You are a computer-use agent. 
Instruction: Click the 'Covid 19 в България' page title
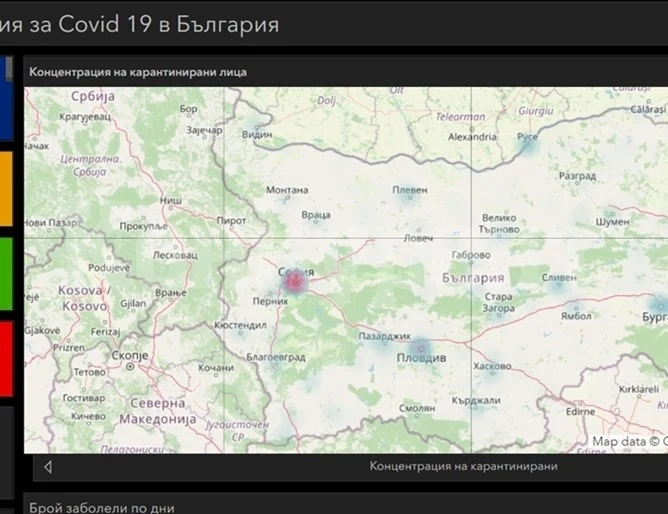tap(169, 23)
